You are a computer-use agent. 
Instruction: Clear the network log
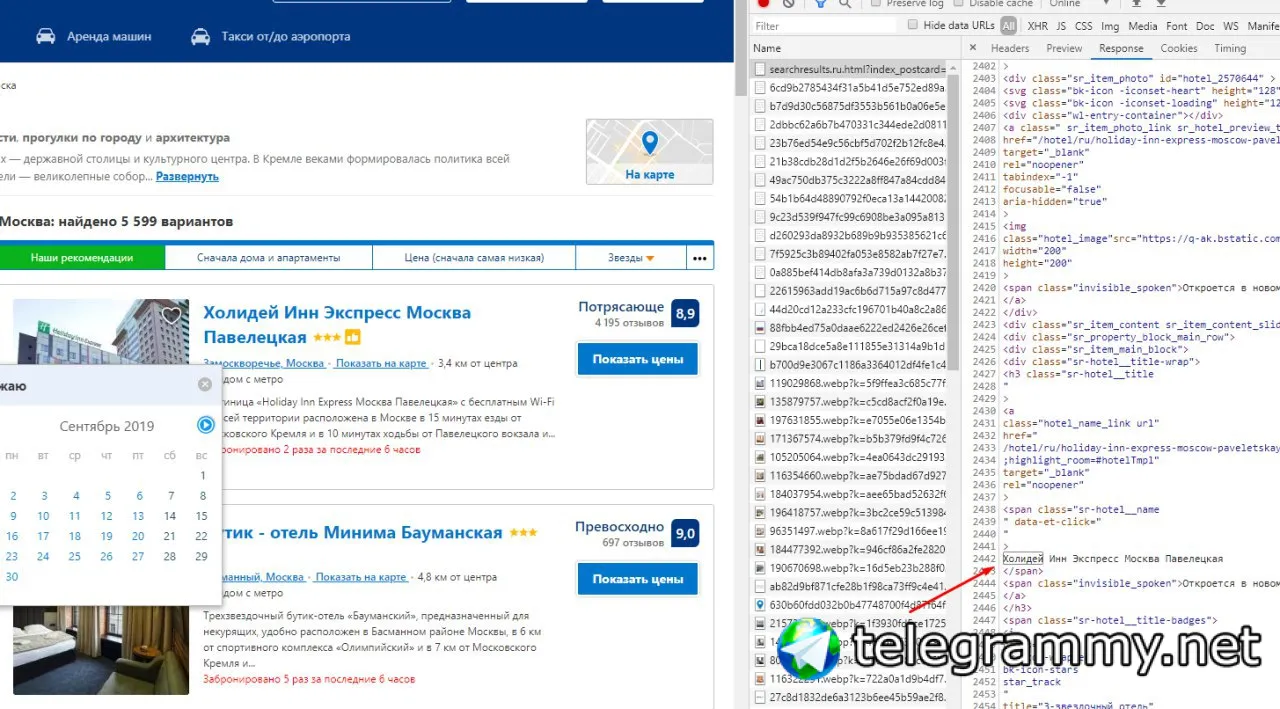click(789, 3)
